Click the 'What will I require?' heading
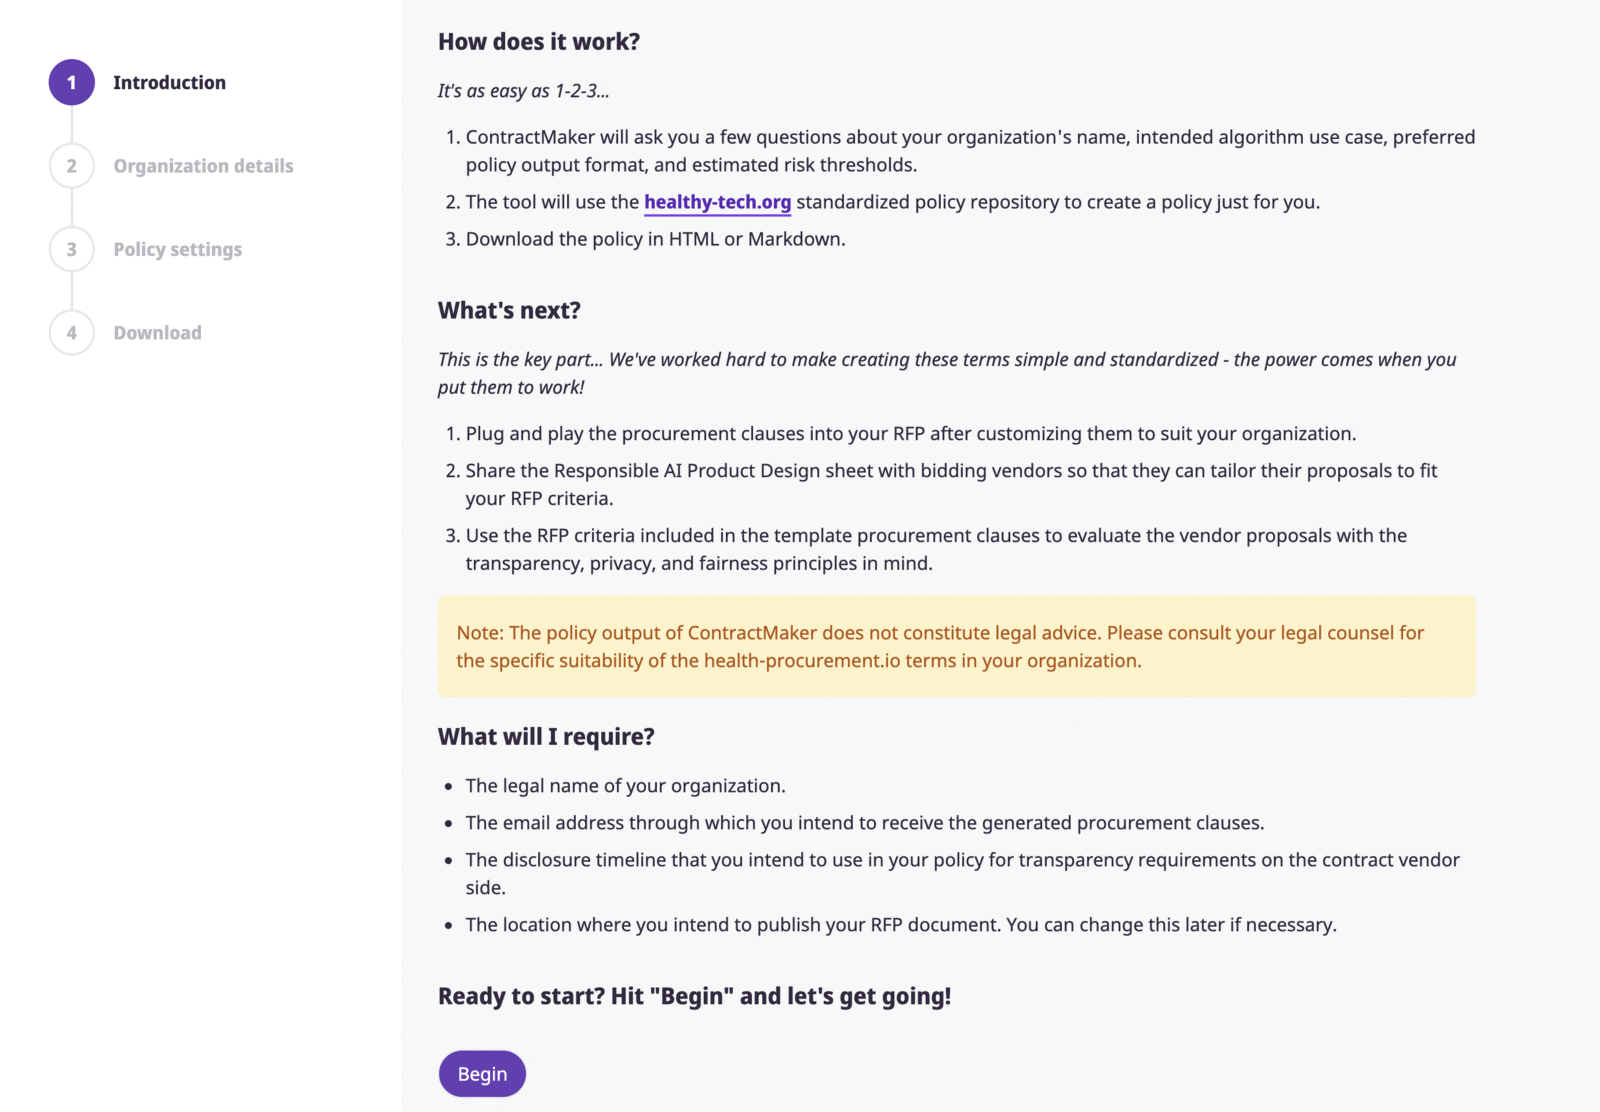 point(546,737)
